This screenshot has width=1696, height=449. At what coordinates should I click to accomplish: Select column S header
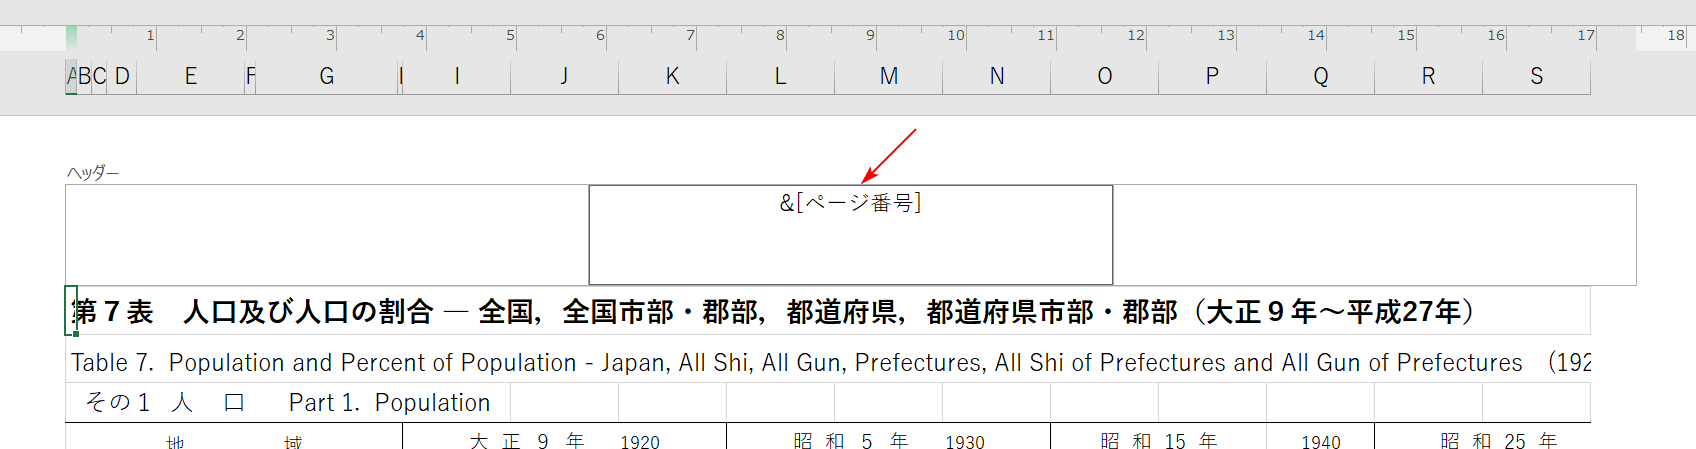1536,77
